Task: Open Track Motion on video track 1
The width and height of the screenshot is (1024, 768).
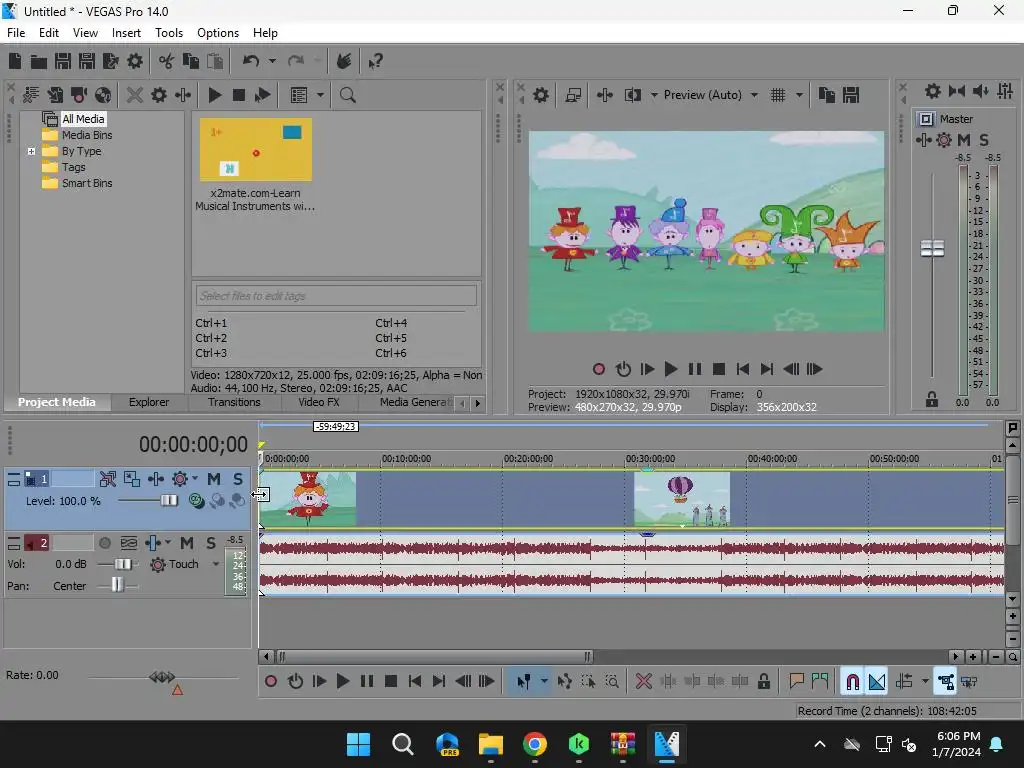Action: tap(132, 479)
